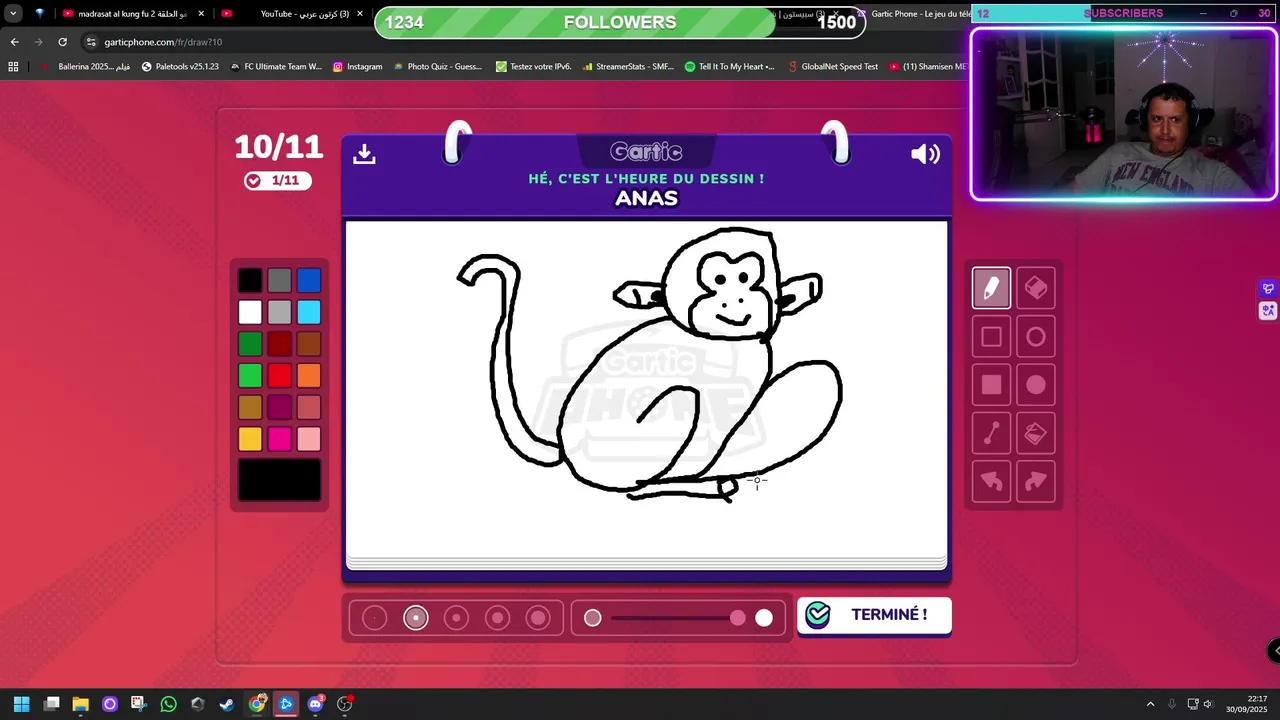Open Steam from the taskbar
This screenshot has height=720, width=1280.
tap(227, 704)
